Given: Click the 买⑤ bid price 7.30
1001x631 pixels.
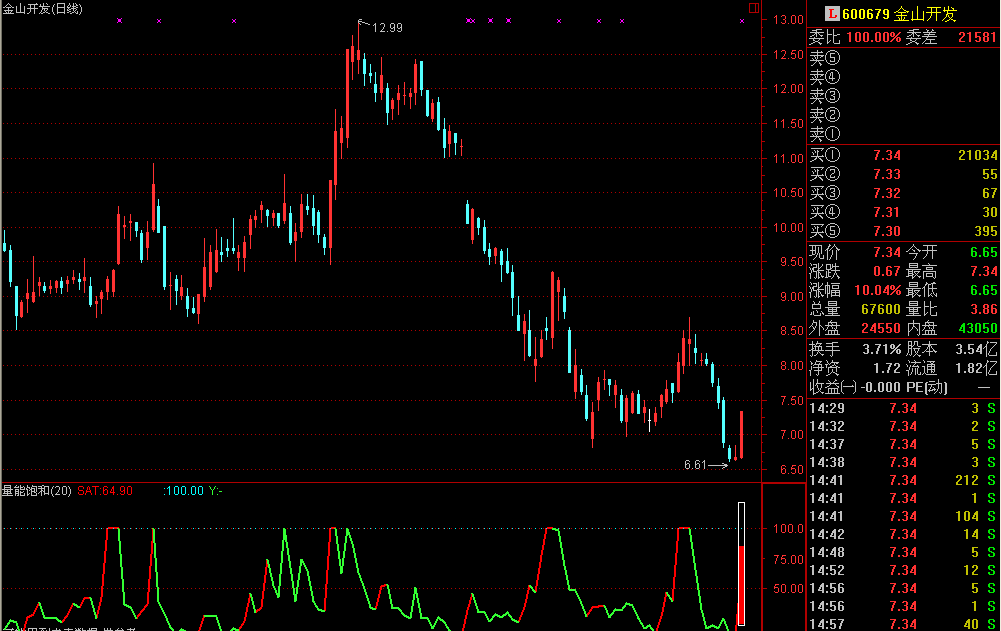Looking at the screenshot, I should [x=887, y=231].
